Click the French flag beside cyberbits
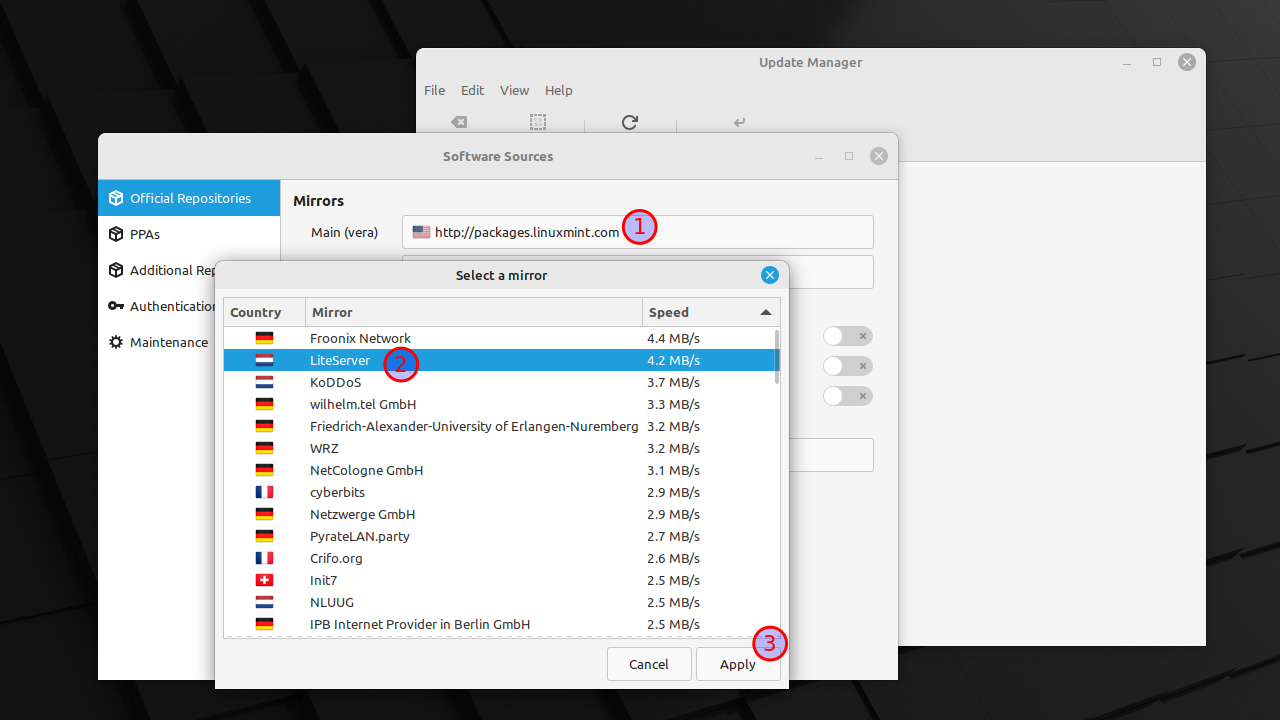1280x720 pixels. pyautogui.click(x=264, y=492)
